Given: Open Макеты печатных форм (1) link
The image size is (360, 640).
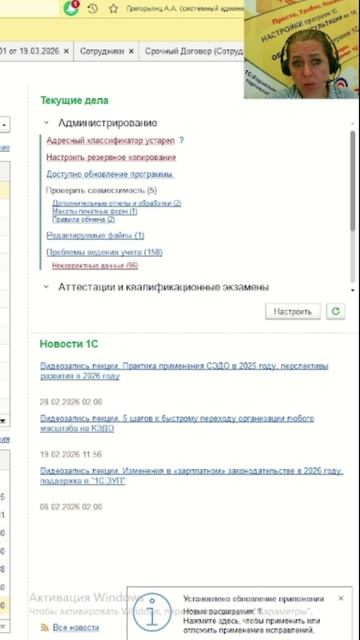Looking at the screenshot, I should (x=95, y=211).
